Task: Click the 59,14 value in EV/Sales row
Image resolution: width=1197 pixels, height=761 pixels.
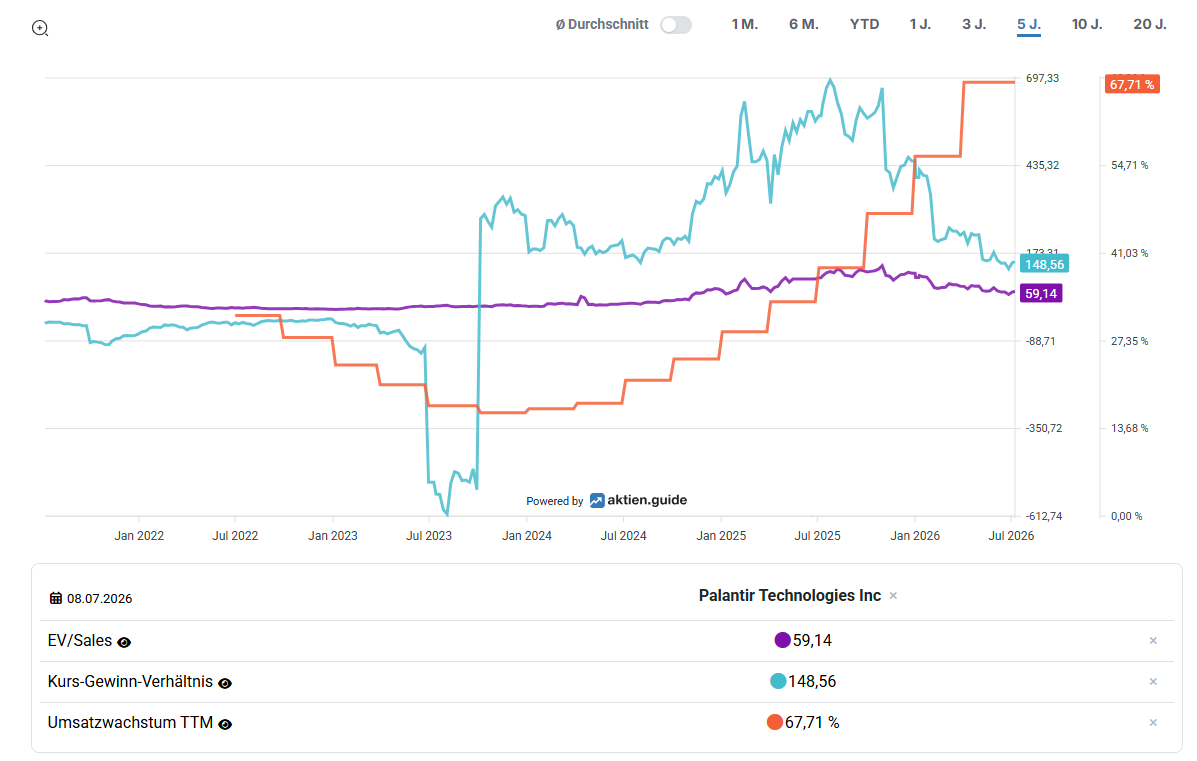Action: [x=812, y=640]
